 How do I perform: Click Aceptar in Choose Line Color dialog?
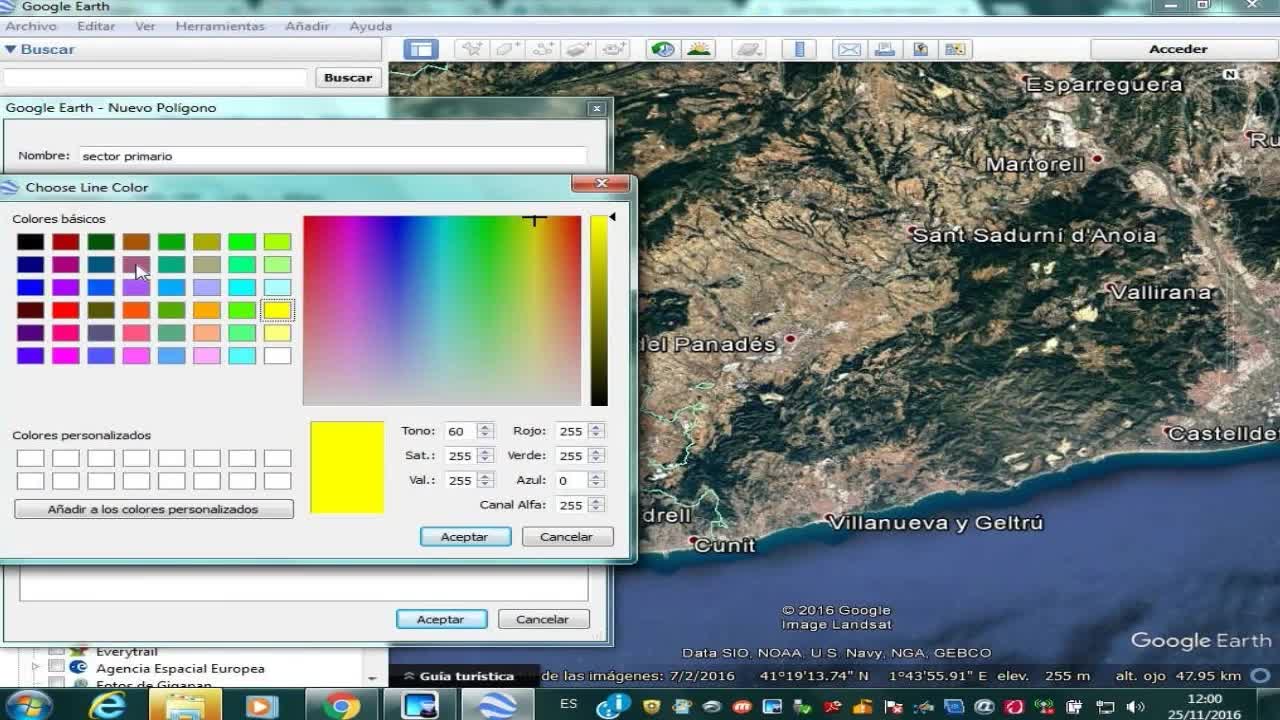point(465,537)
